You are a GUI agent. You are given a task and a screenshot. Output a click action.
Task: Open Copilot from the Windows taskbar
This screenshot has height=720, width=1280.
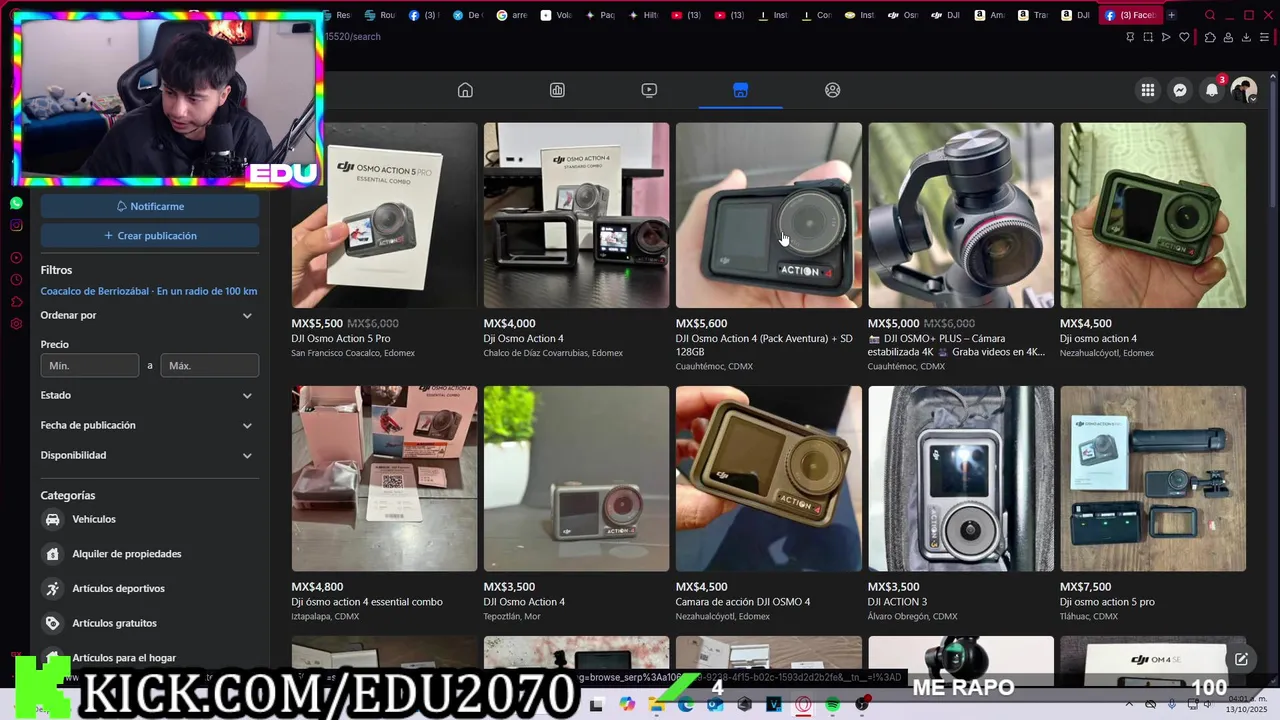tap(627, 705)
